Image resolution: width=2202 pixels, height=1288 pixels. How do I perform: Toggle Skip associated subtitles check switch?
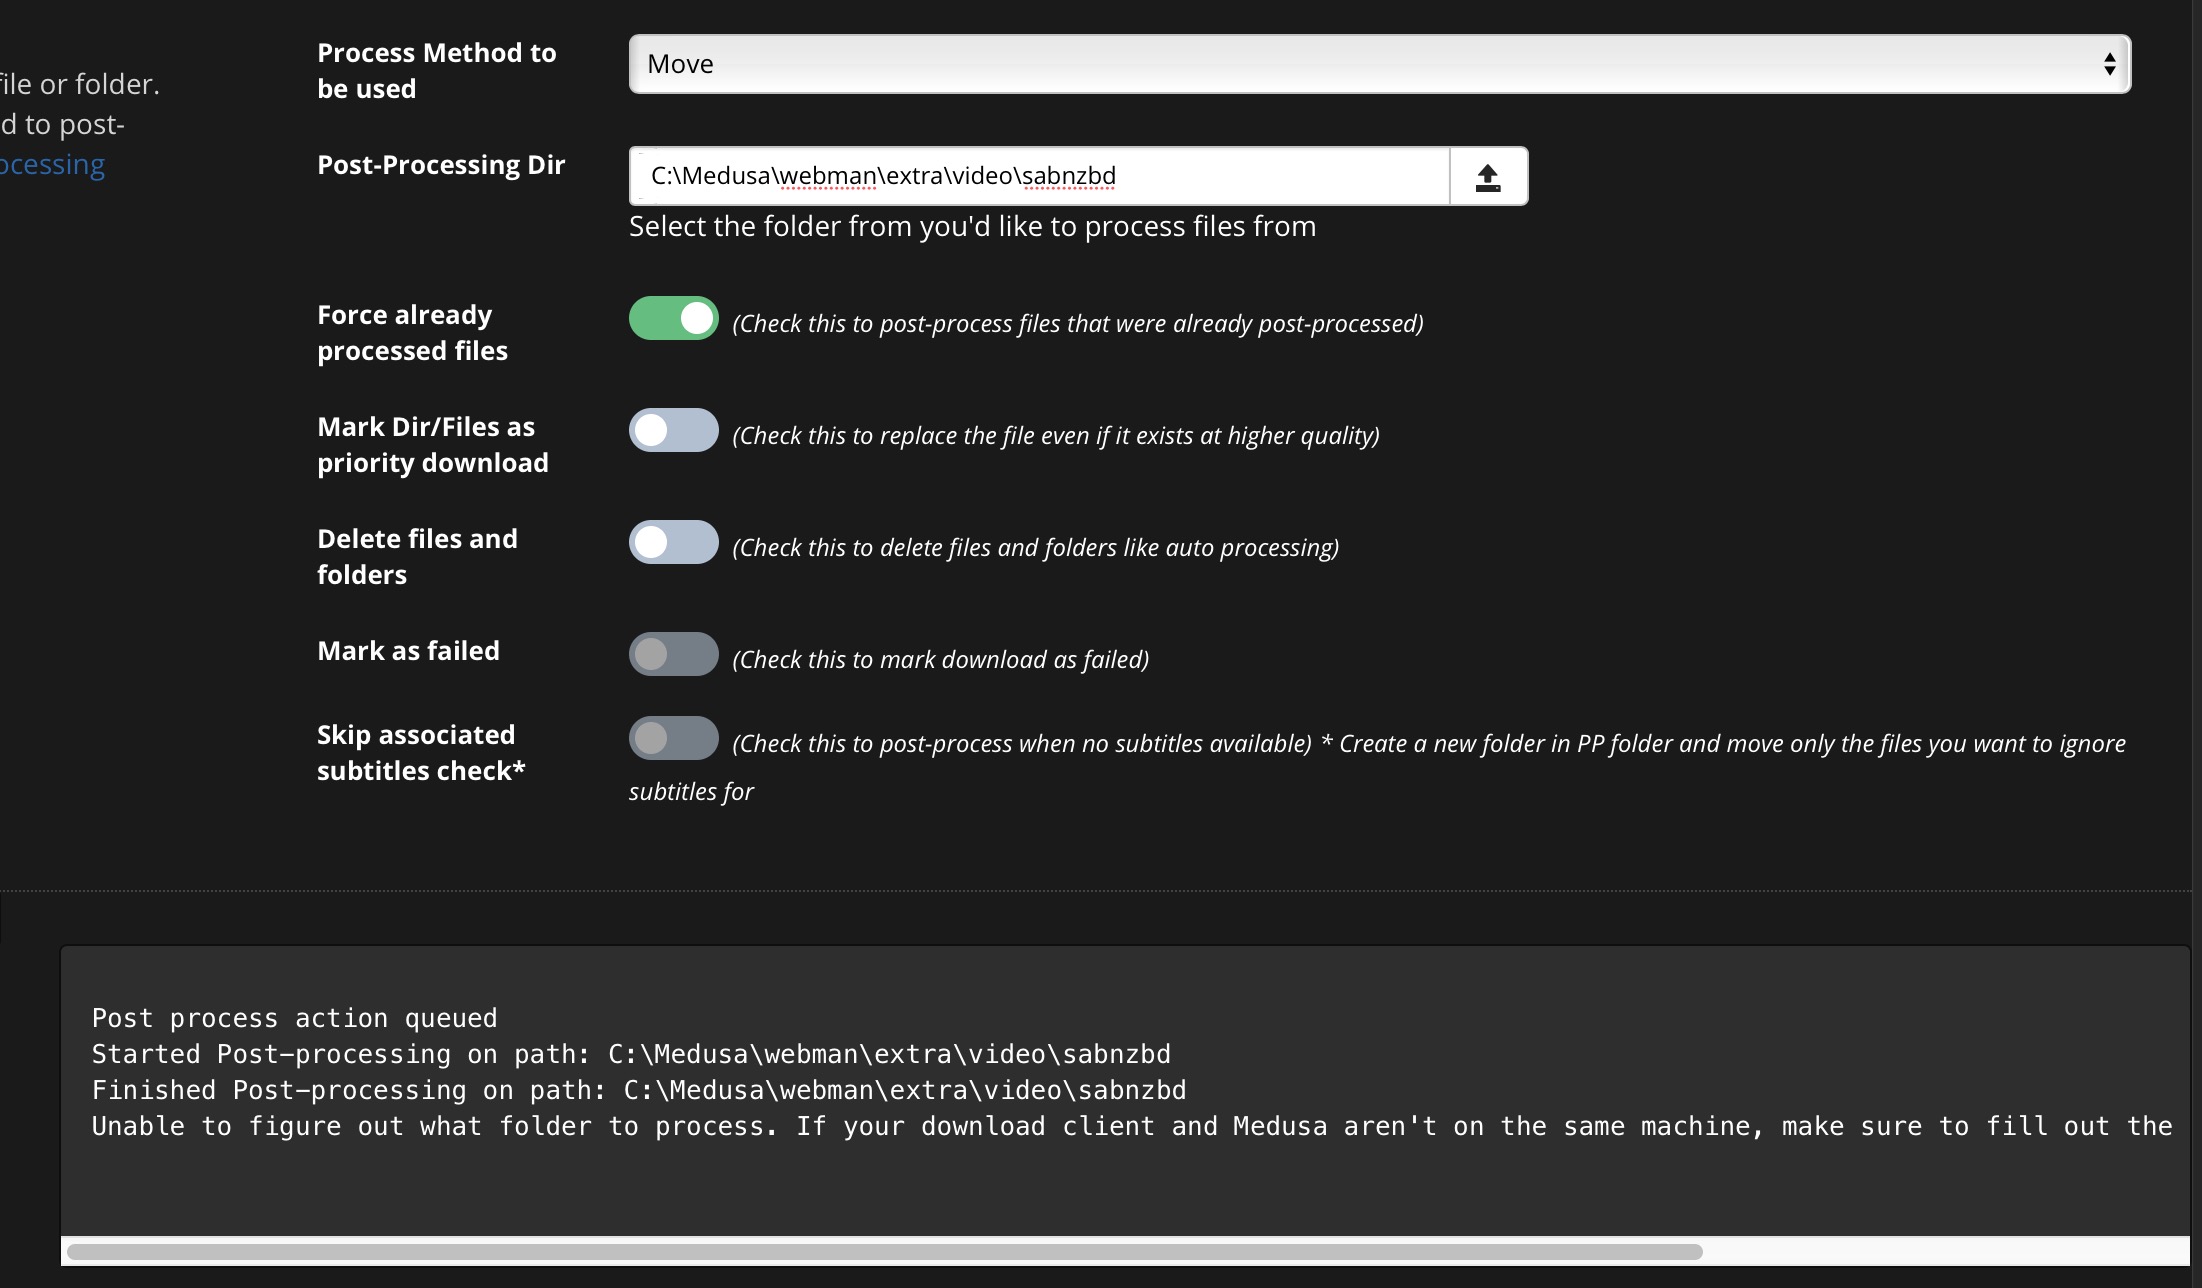[x=673, y=738]
